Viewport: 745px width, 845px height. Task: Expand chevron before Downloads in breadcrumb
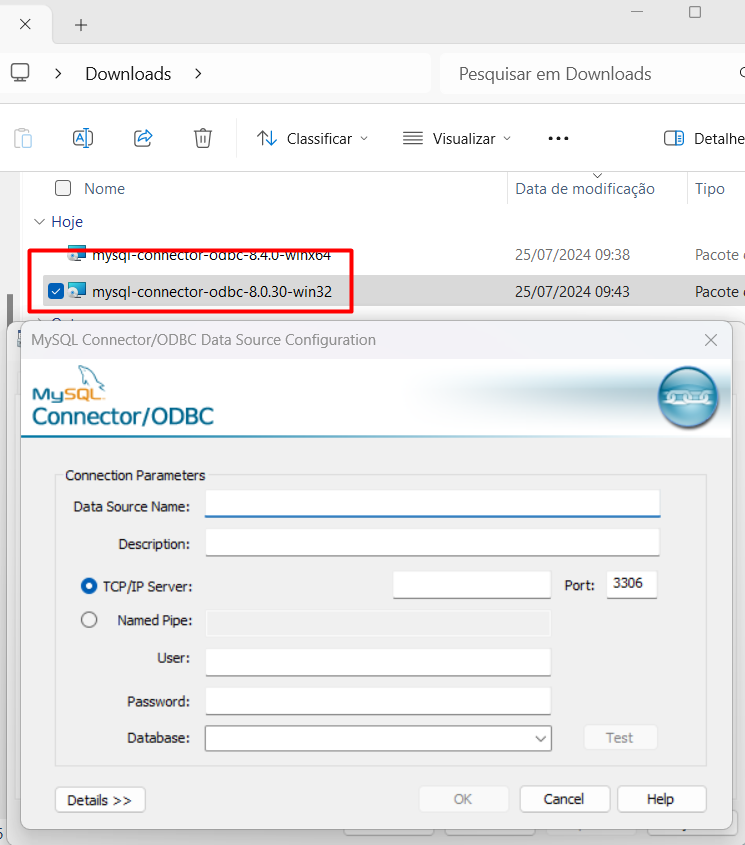click(58, 73)
